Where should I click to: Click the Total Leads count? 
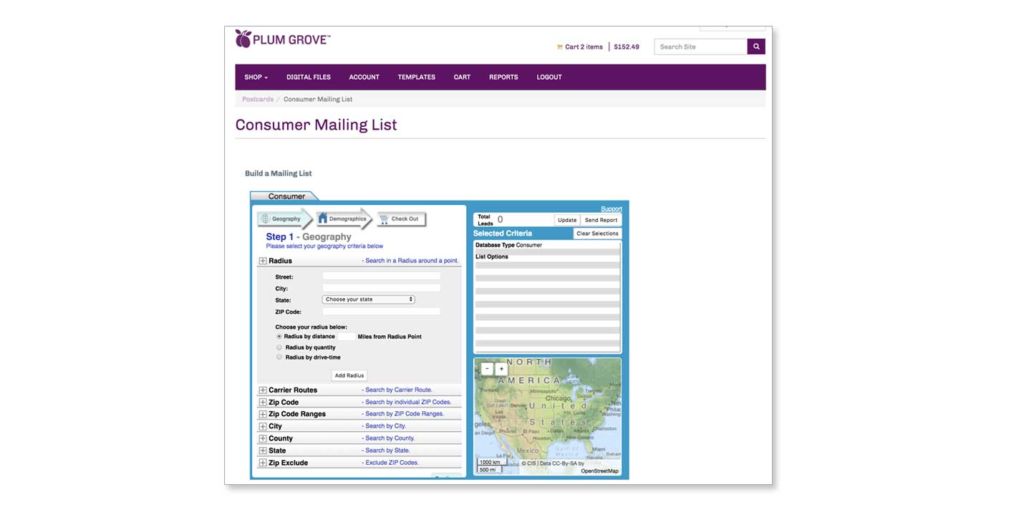[x=500, y=220]
